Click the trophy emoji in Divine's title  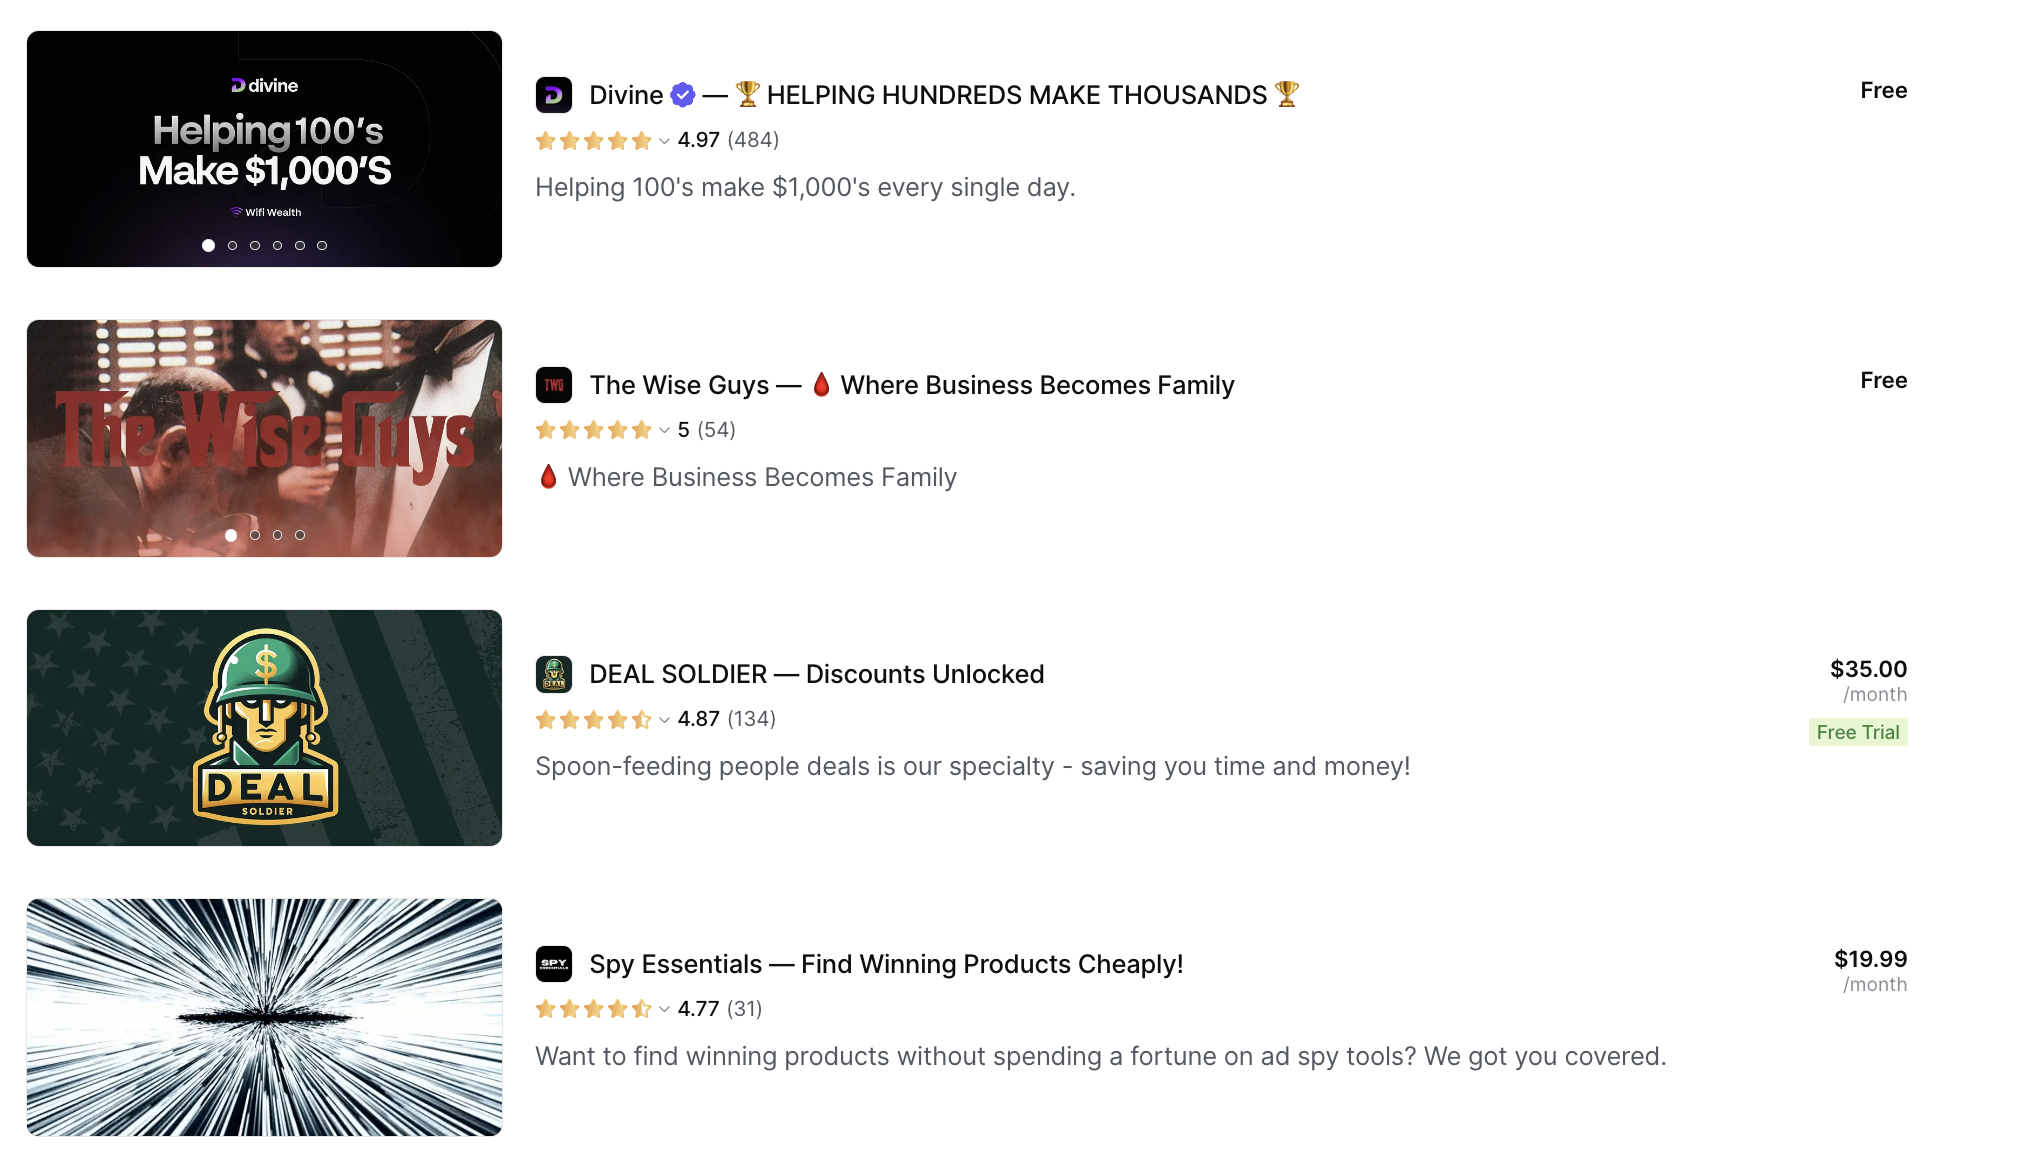[745, 94]
